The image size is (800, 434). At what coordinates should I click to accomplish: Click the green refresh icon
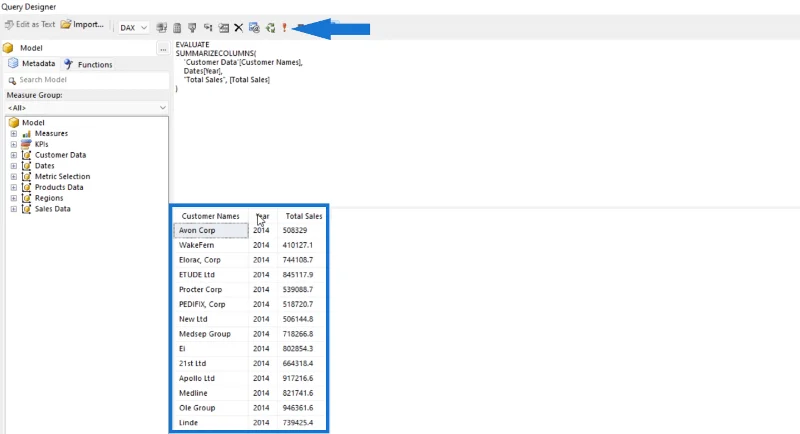pyautogui.click(x=270, y=28)
